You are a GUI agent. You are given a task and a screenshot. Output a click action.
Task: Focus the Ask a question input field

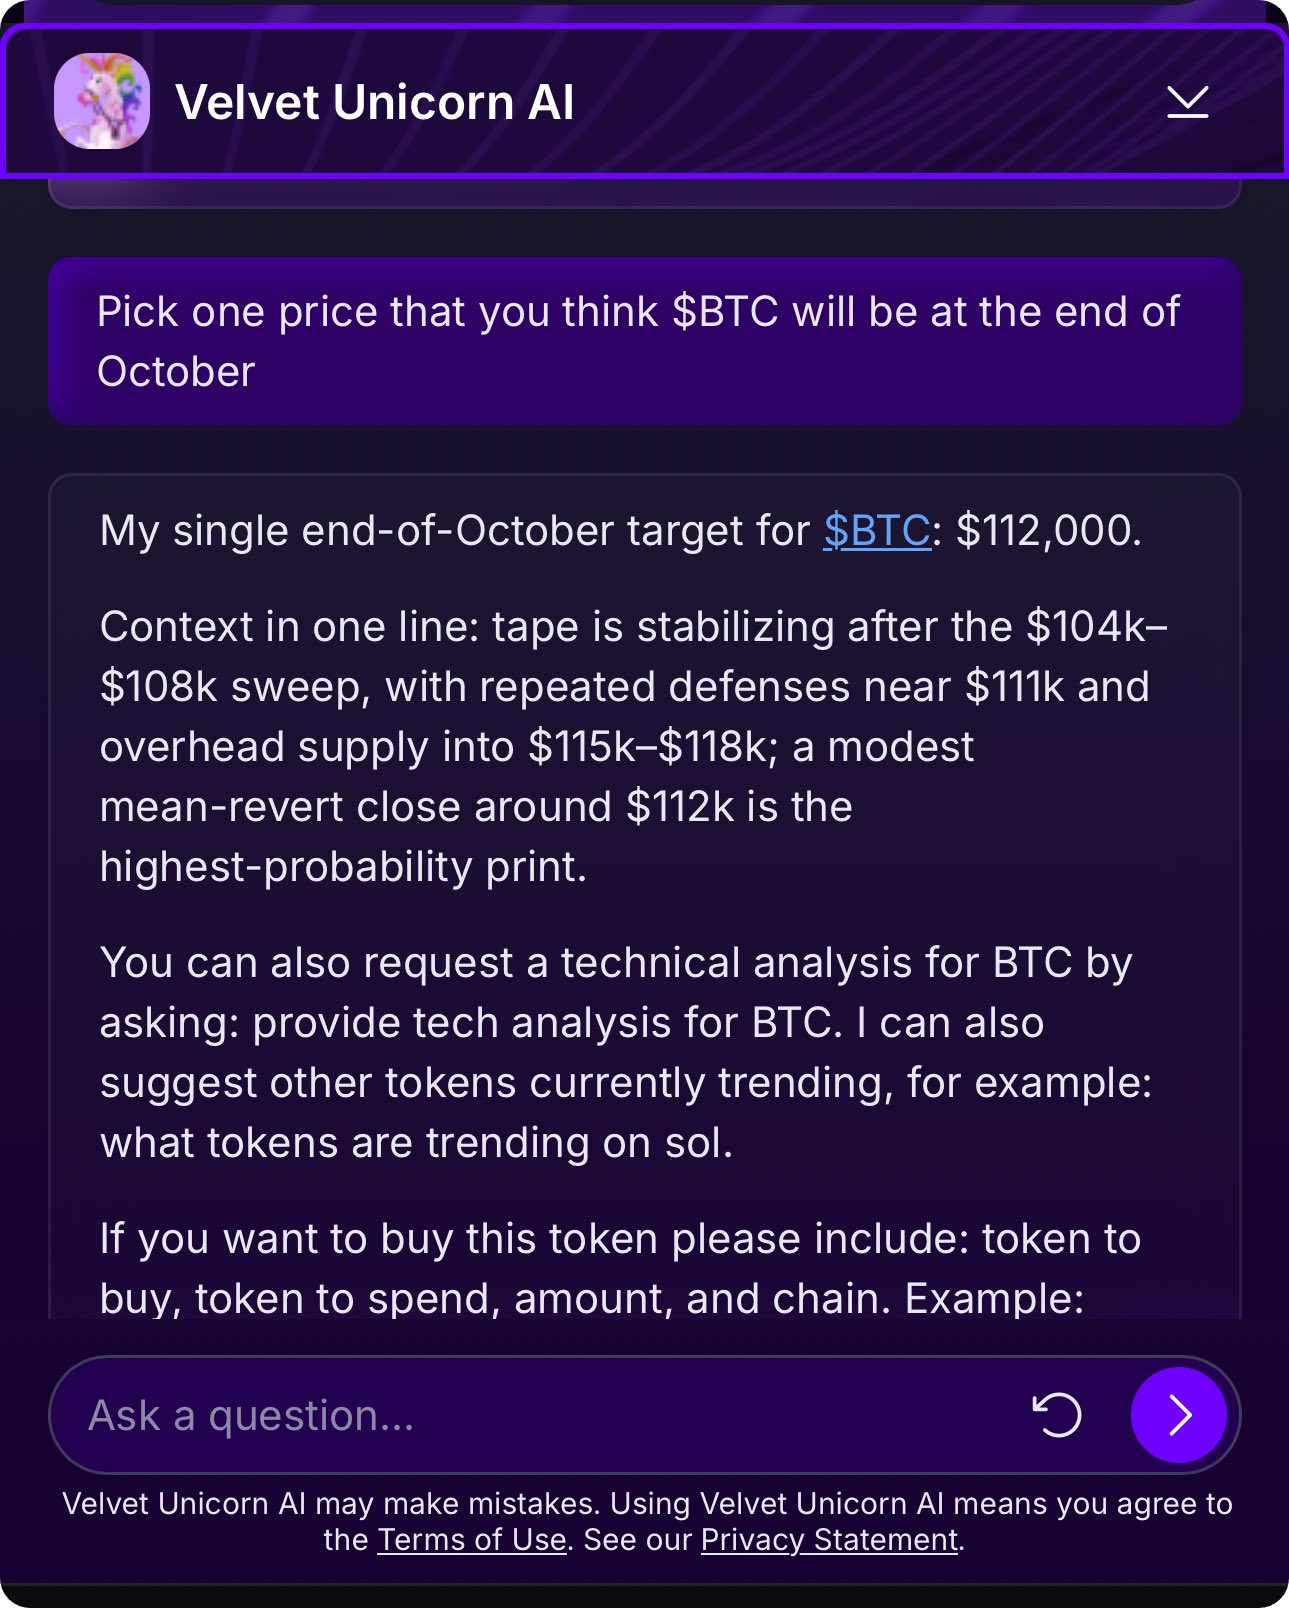click(x=540, y=1415)
